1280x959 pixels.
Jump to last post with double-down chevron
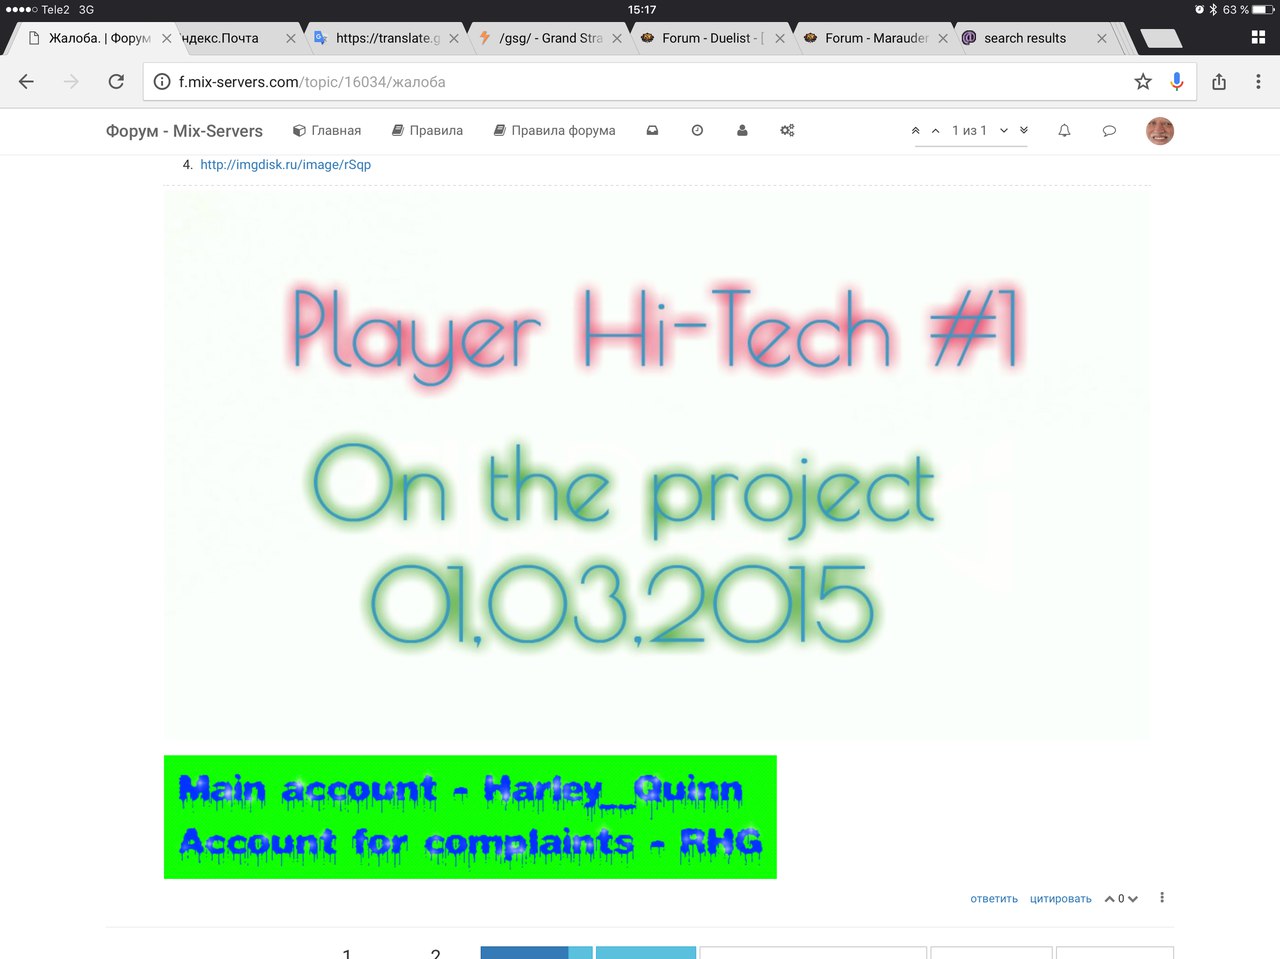1024,131
